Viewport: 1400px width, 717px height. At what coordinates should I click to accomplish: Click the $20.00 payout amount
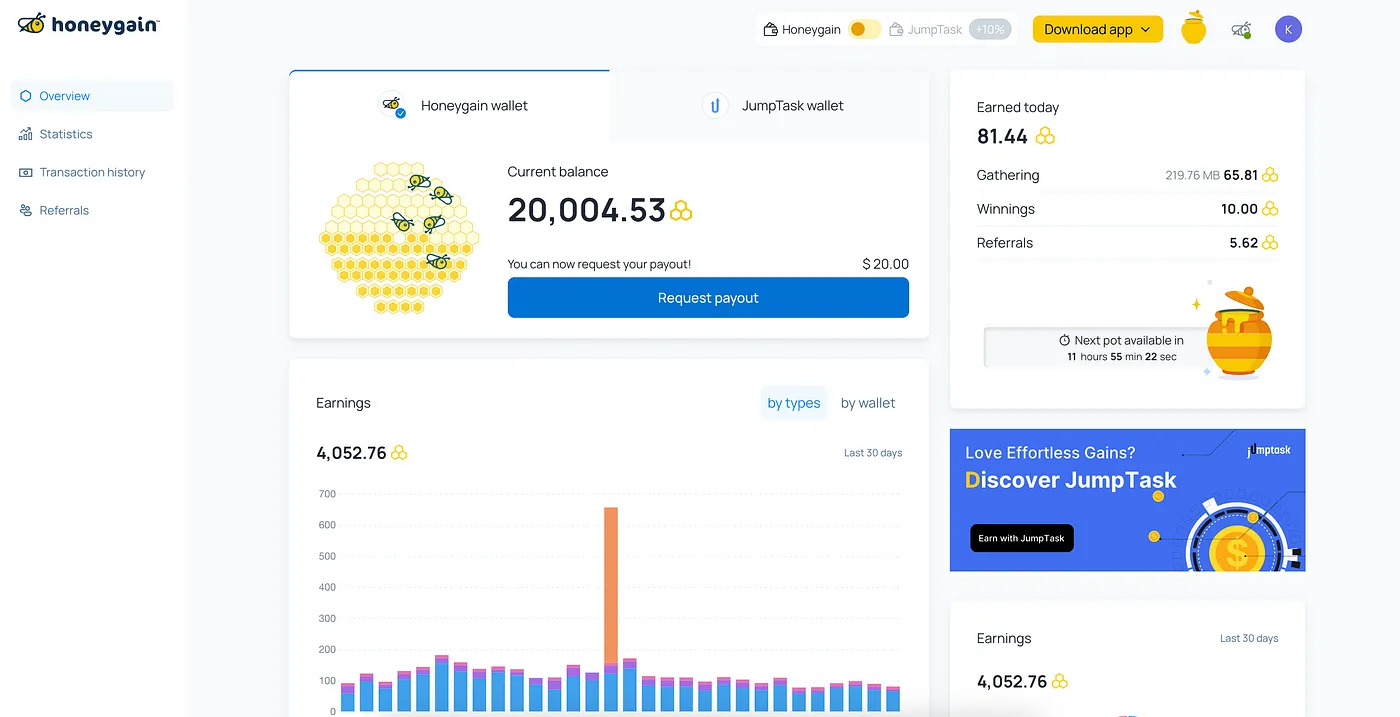[885, 264]
